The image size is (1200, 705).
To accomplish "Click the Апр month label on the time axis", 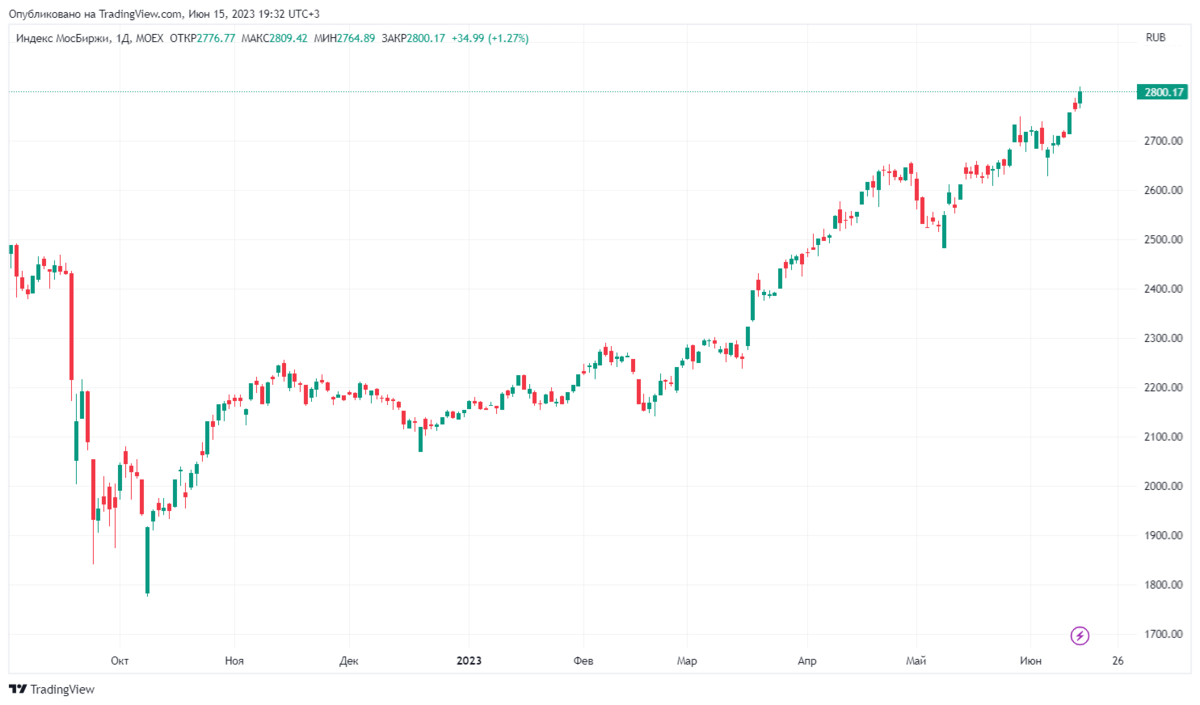I will [807, 661].
